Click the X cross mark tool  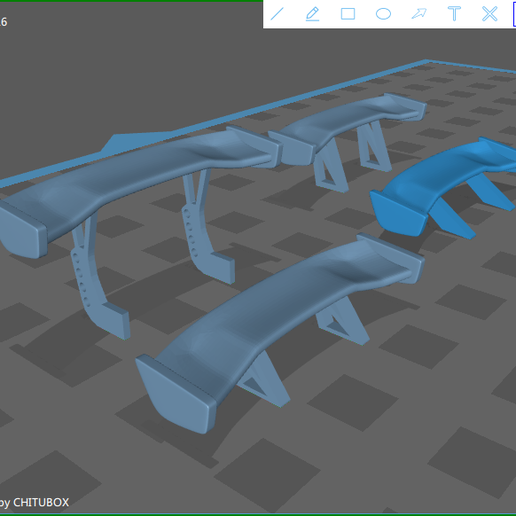(x=490, y=14)
